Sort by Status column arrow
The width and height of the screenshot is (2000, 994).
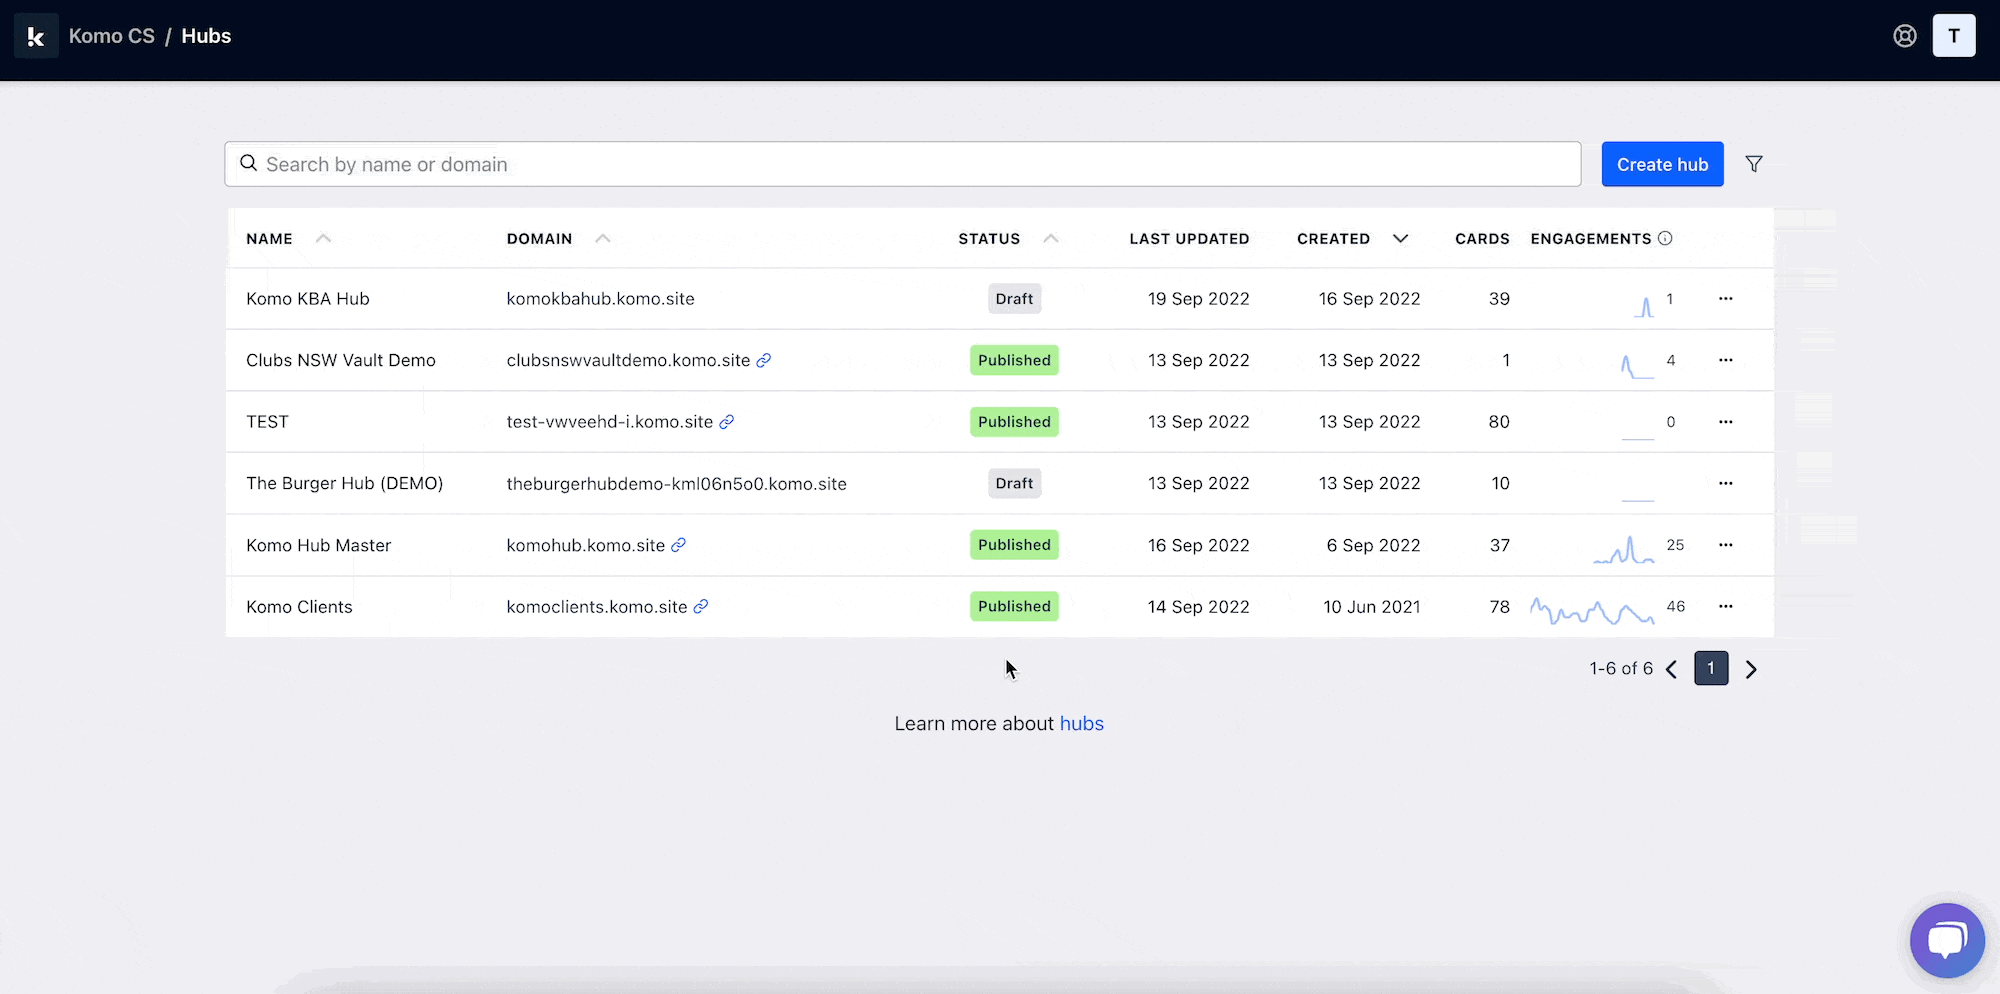coord(1051,238)
